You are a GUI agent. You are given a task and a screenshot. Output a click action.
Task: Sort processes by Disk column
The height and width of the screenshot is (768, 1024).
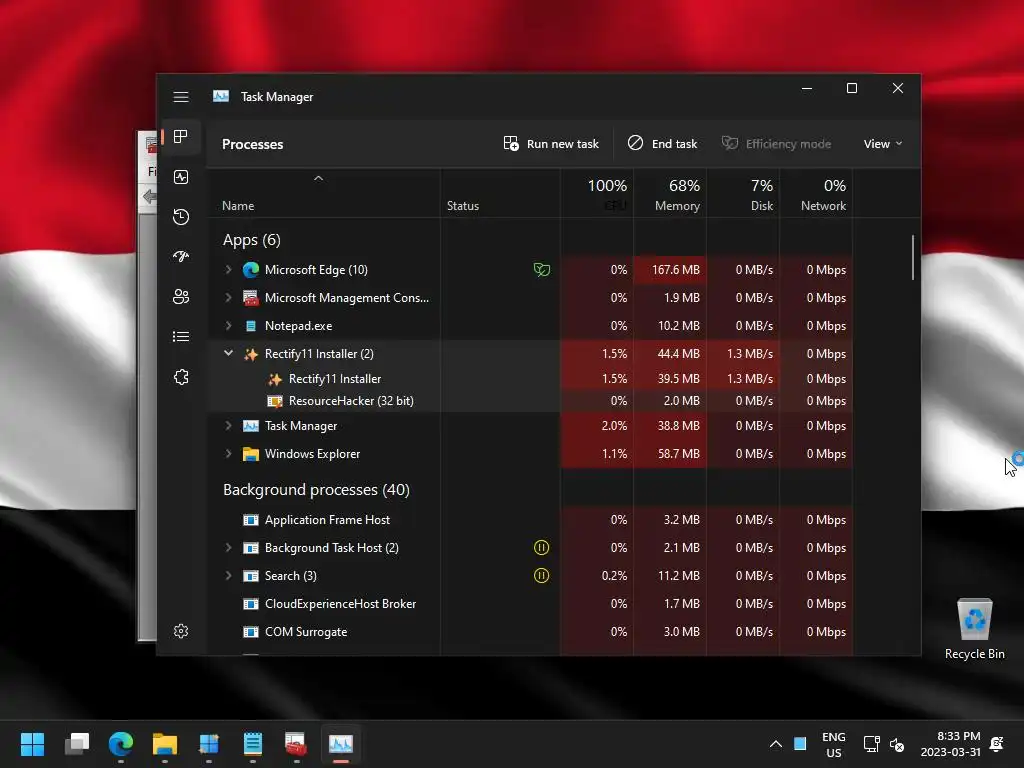[x=743, y=194]
